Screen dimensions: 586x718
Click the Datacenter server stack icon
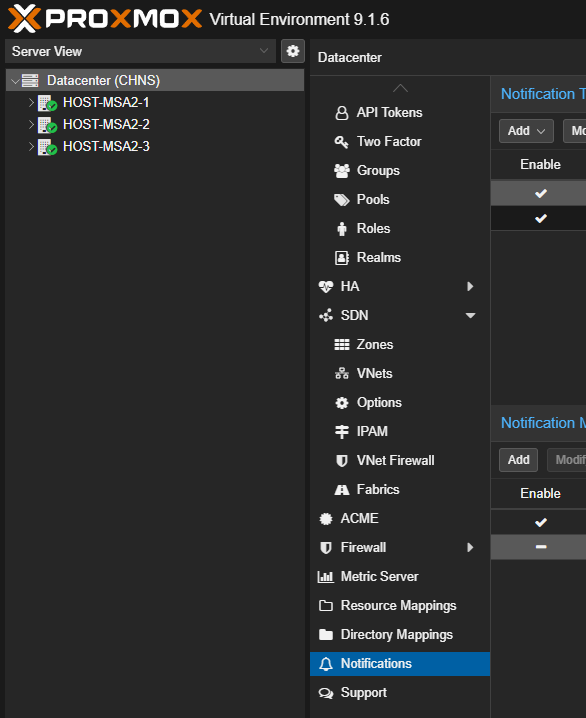point(30,80)
